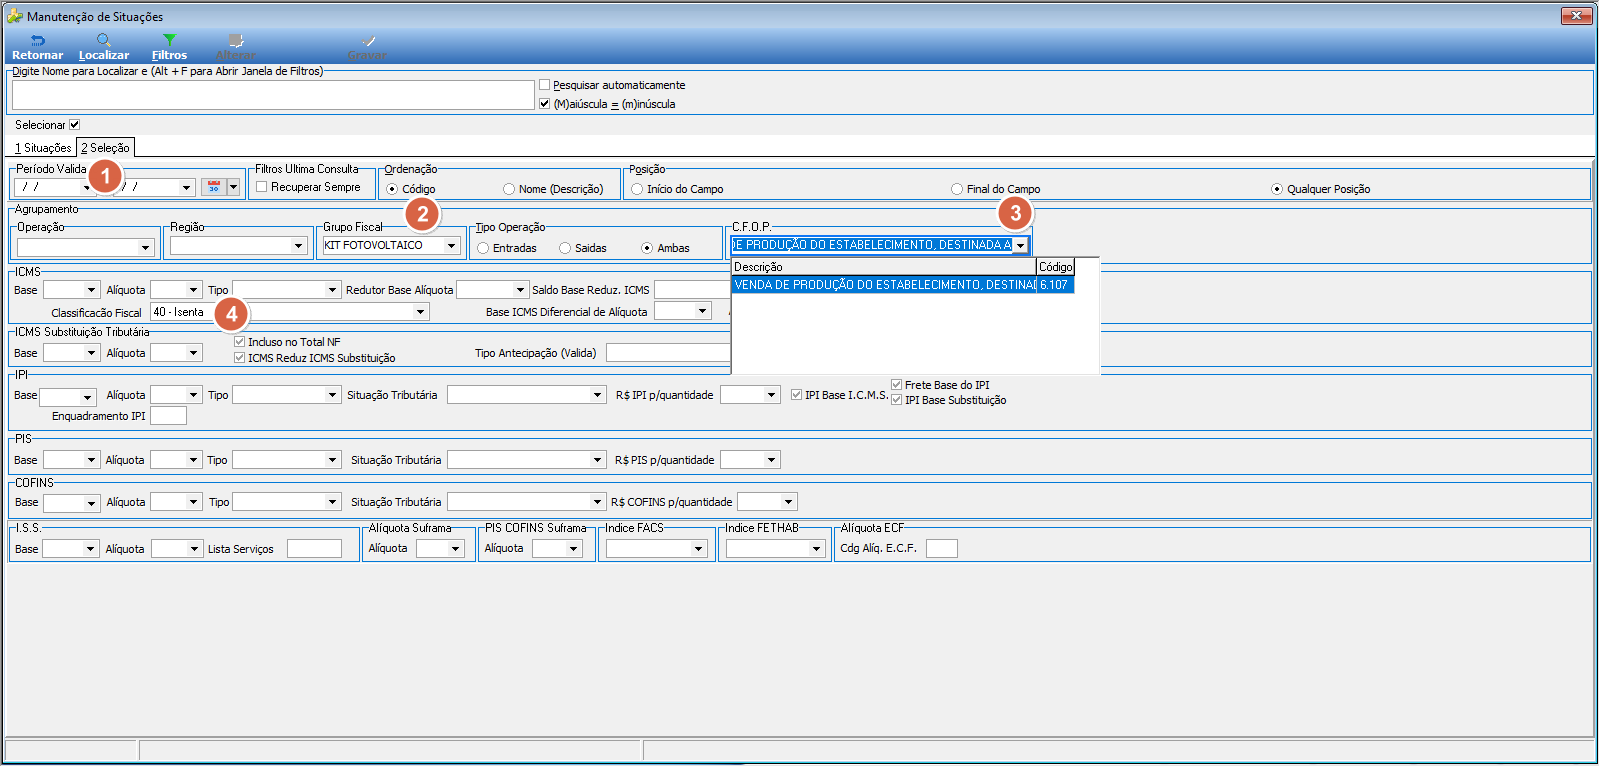Enable Pesquisar automaticamente checkbox
Screen dimensions: 1600x767
point(544,85)
